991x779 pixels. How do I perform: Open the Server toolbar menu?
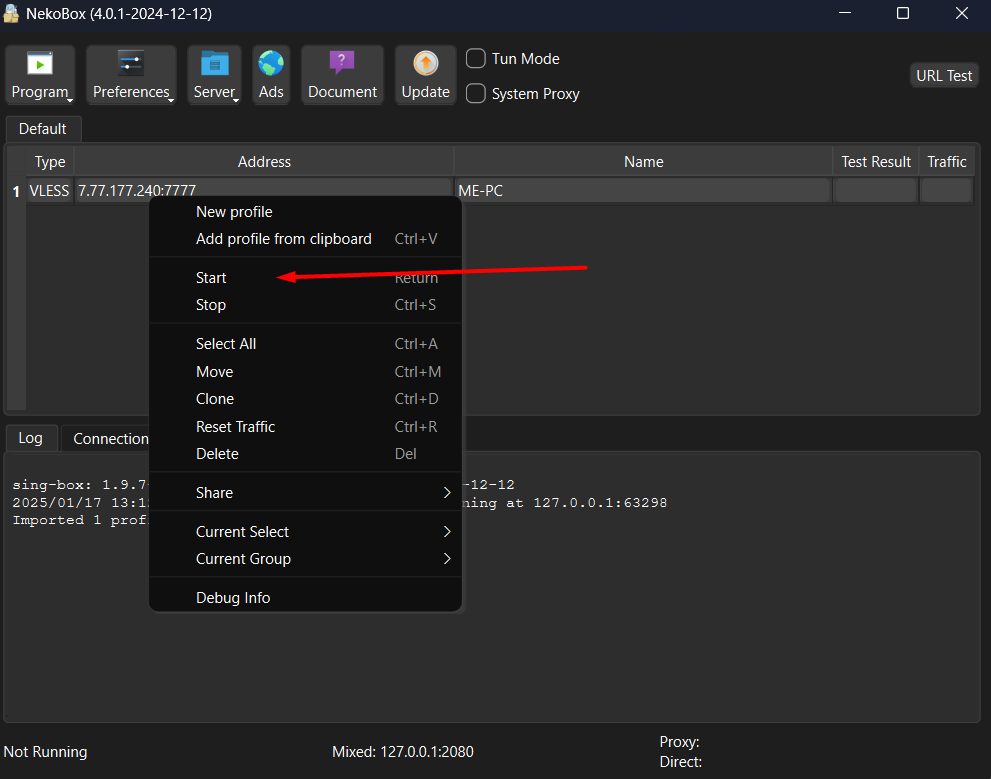214,75
